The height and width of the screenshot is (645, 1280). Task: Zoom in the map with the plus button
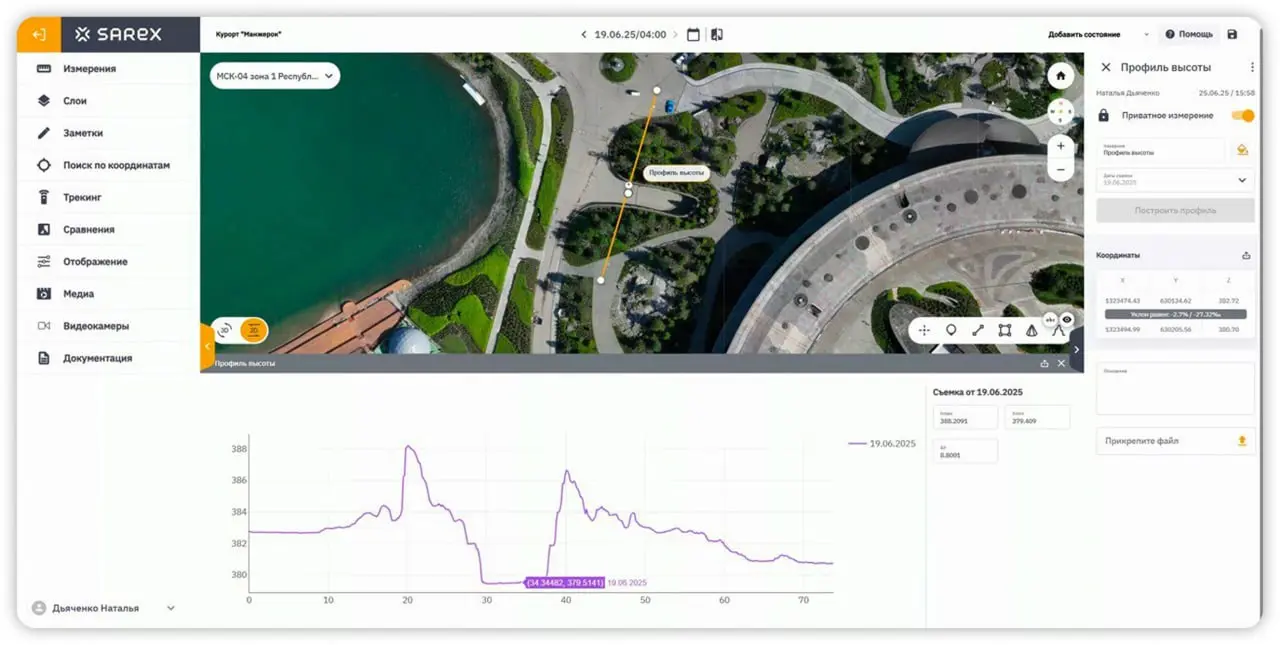(1061, 146)
